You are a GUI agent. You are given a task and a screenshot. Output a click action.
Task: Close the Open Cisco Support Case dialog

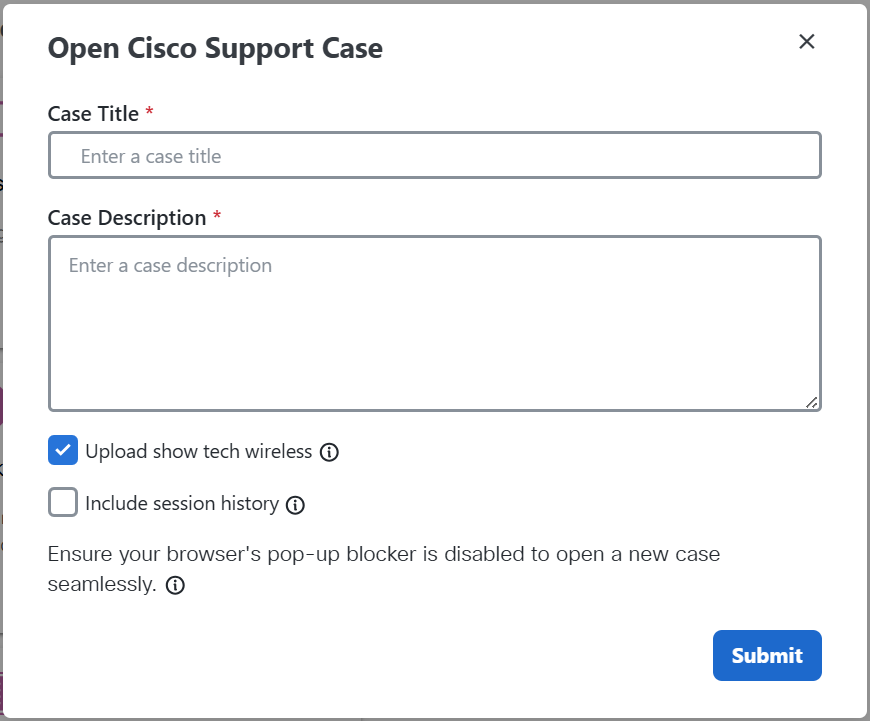point(806,41)
